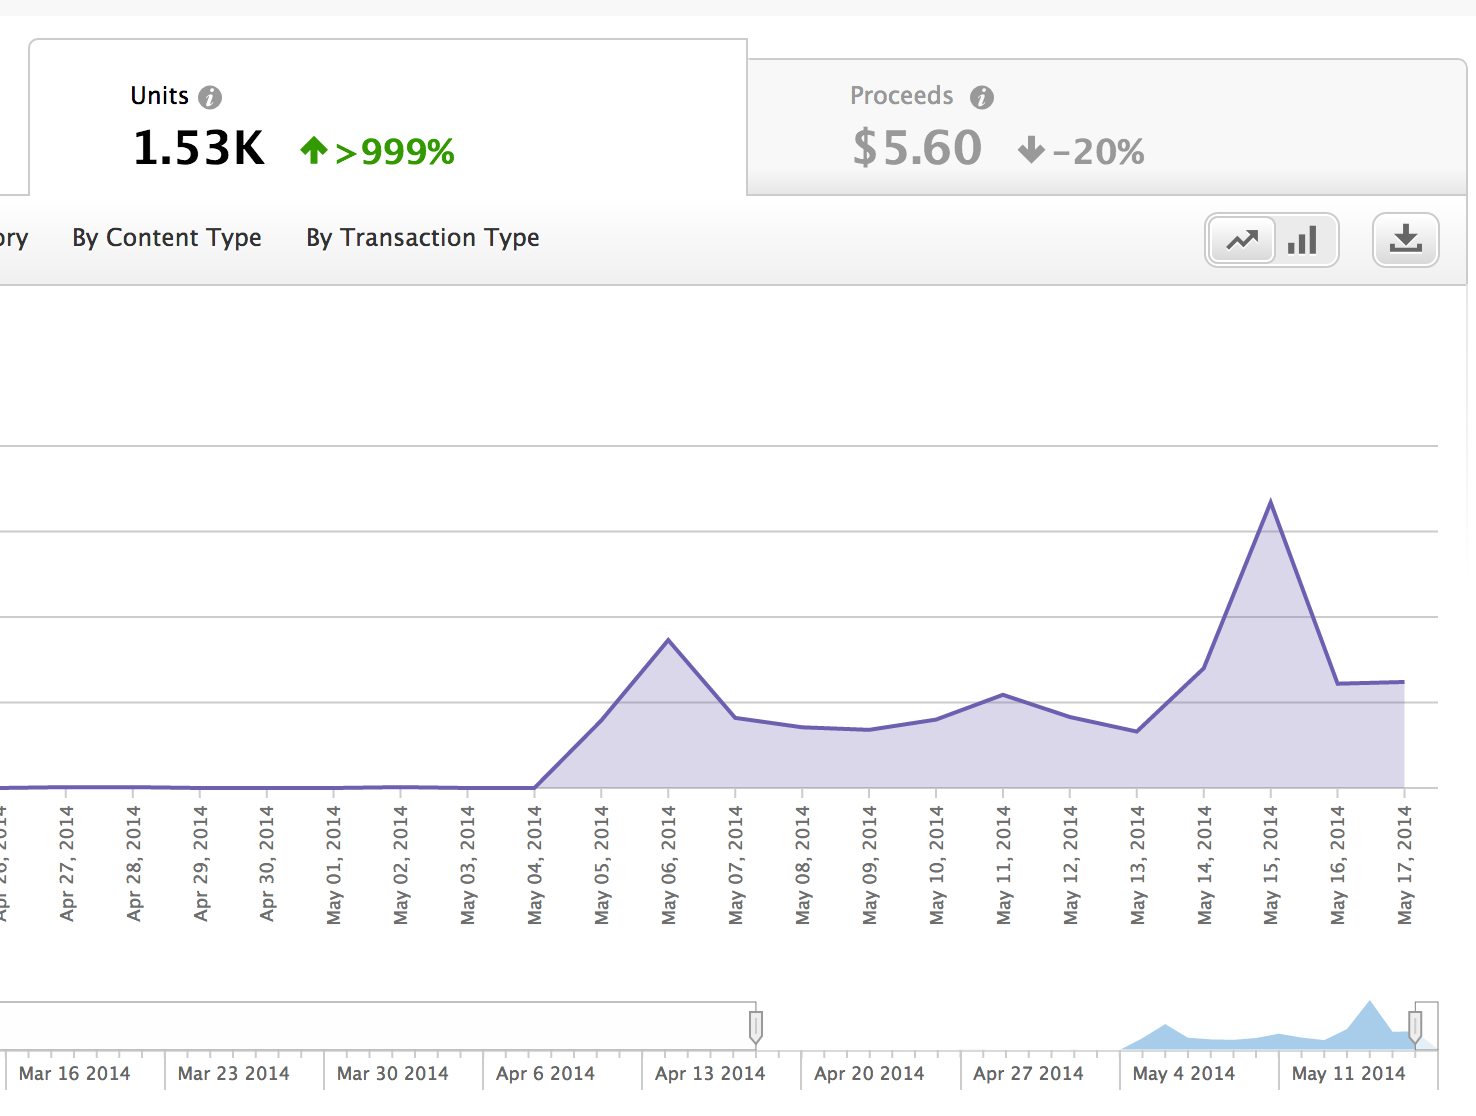This screenshot has width=1476, height=1116.
Task: View breakdown By Transaction Type
Action: [422, 238]
